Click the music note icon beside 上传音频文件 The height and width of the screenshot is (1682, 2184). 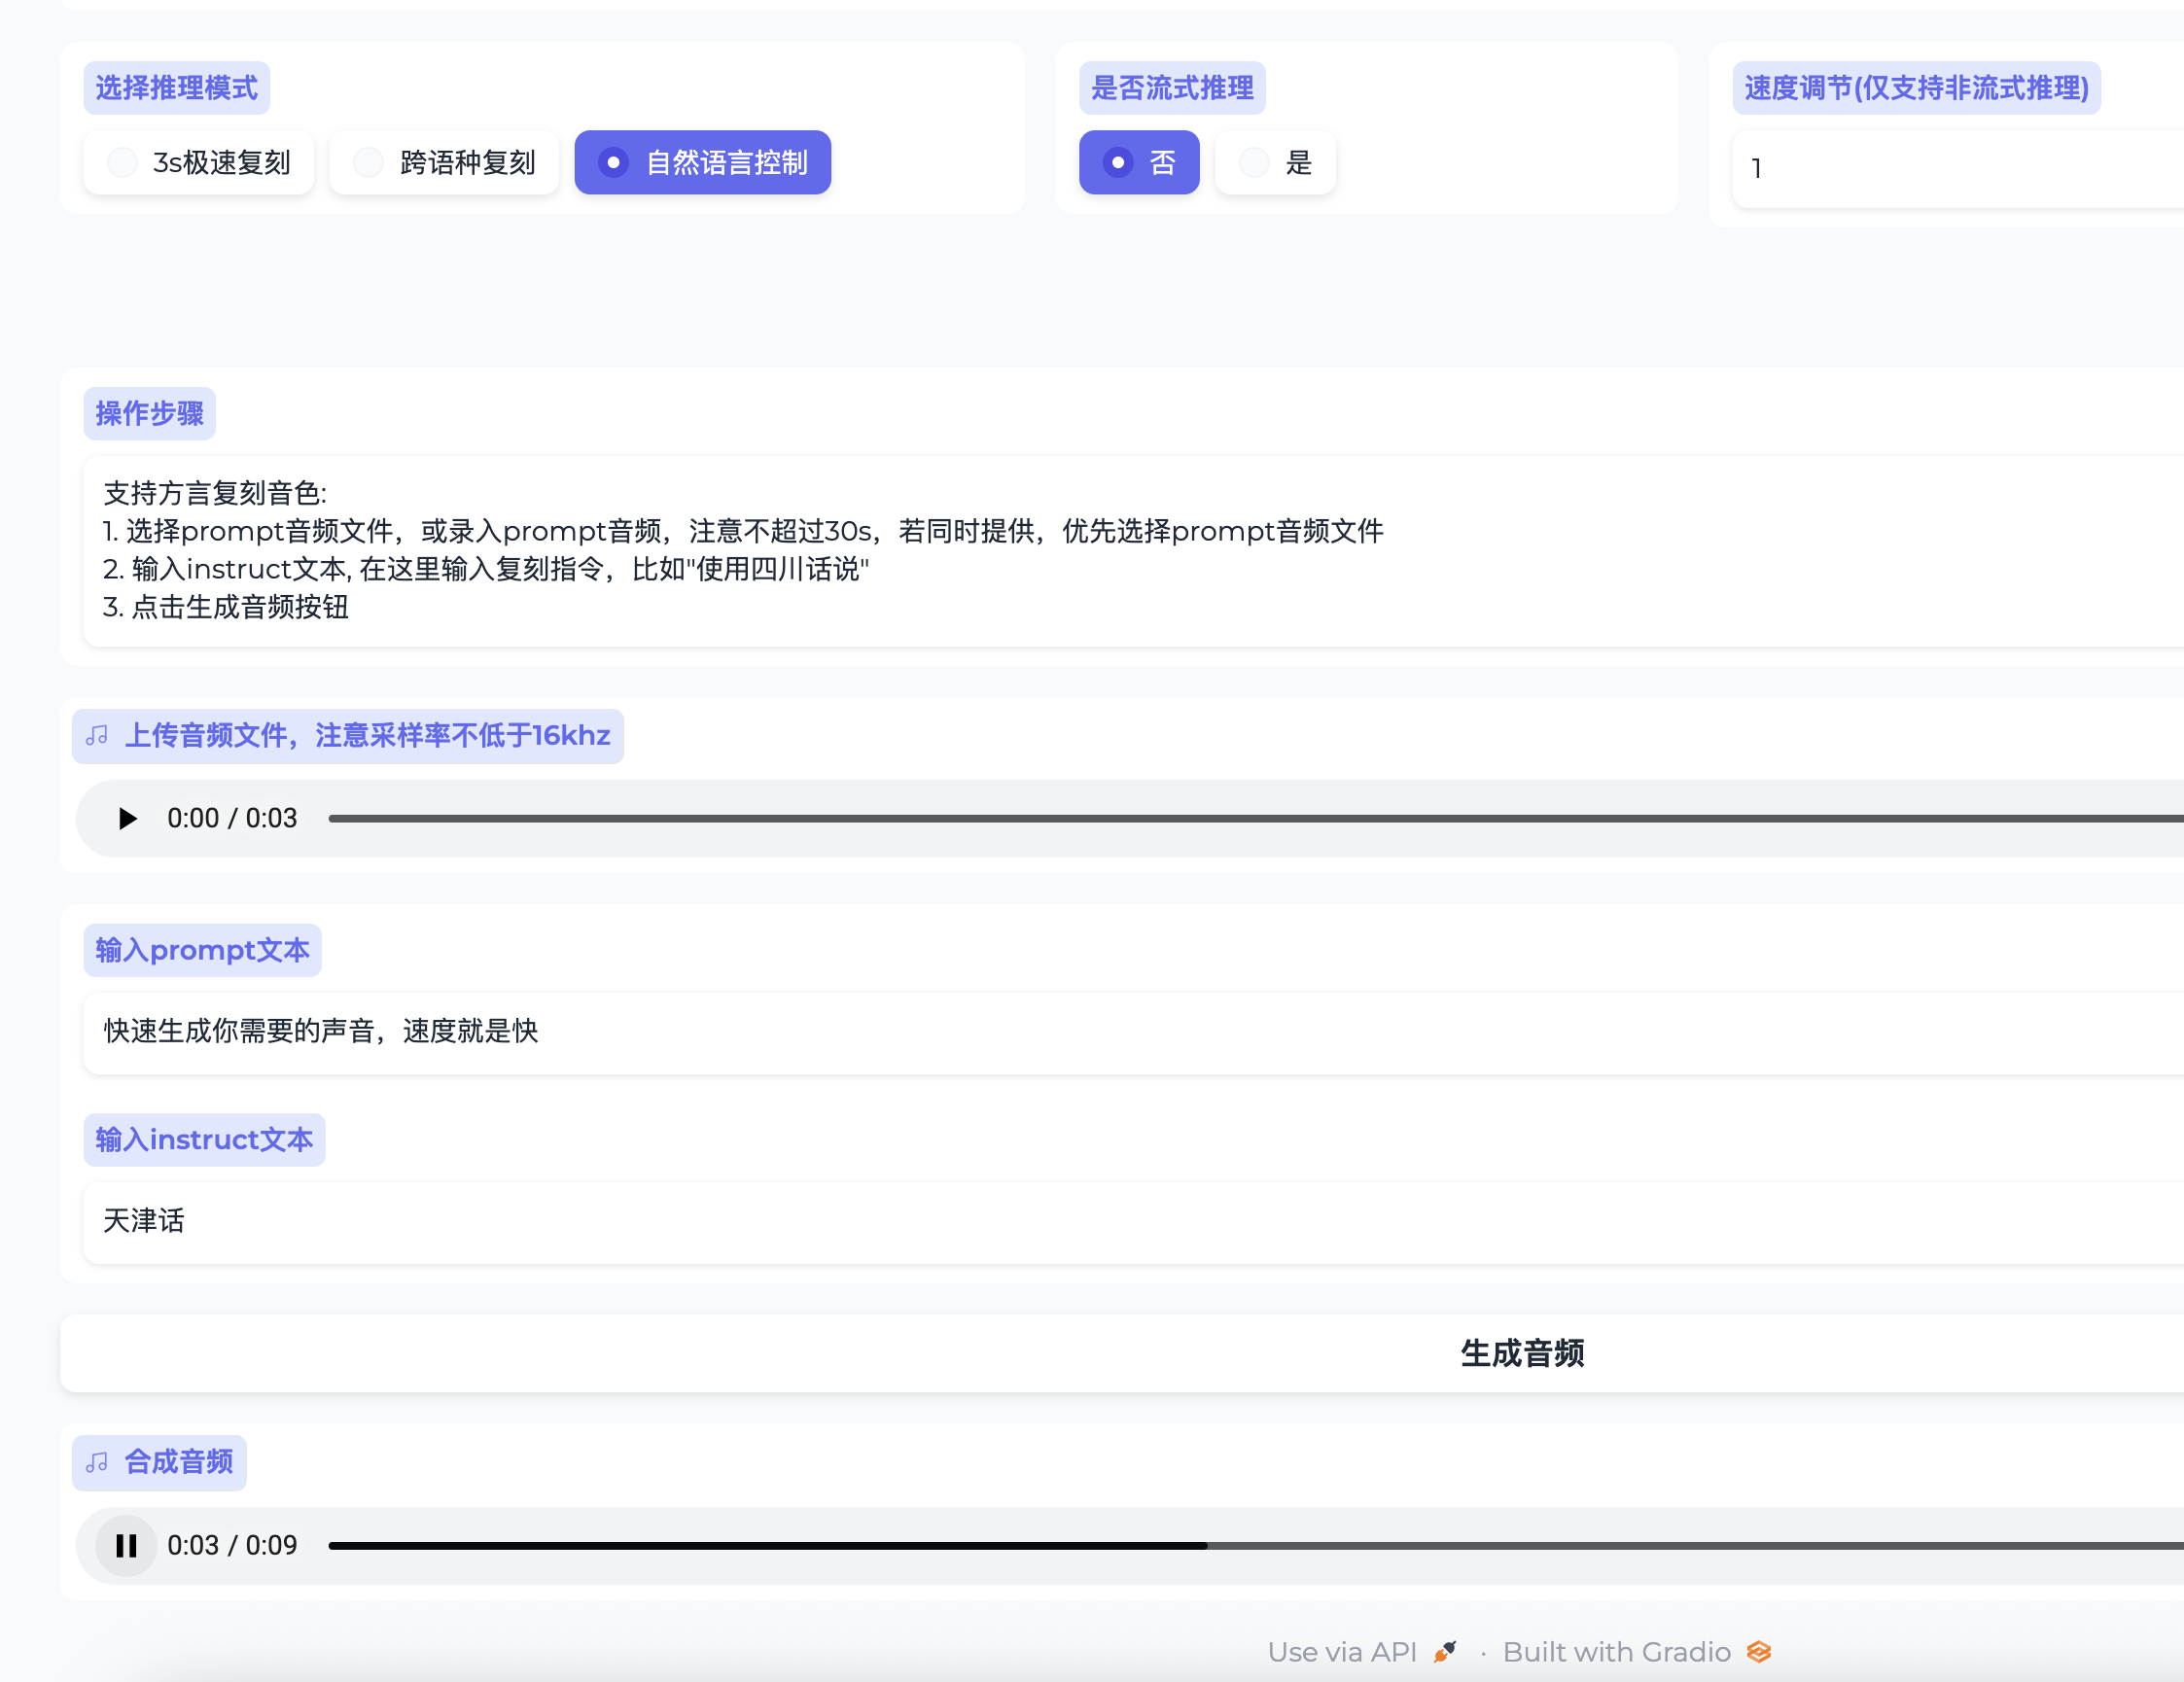[97, 736]
